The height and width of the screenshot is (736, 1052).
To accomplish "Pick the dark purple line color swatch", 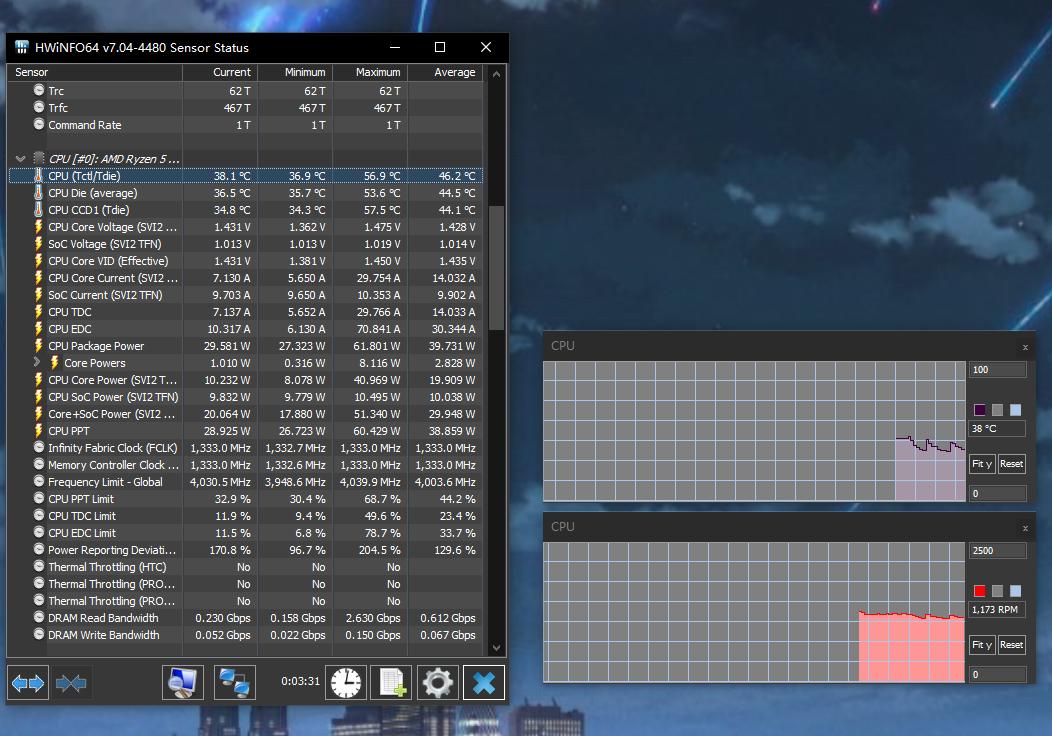I will click(980, 410).
